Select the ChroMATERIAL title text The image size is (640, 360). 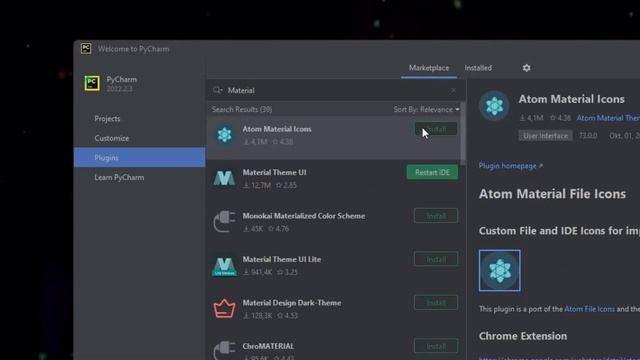tap(268, 346)
